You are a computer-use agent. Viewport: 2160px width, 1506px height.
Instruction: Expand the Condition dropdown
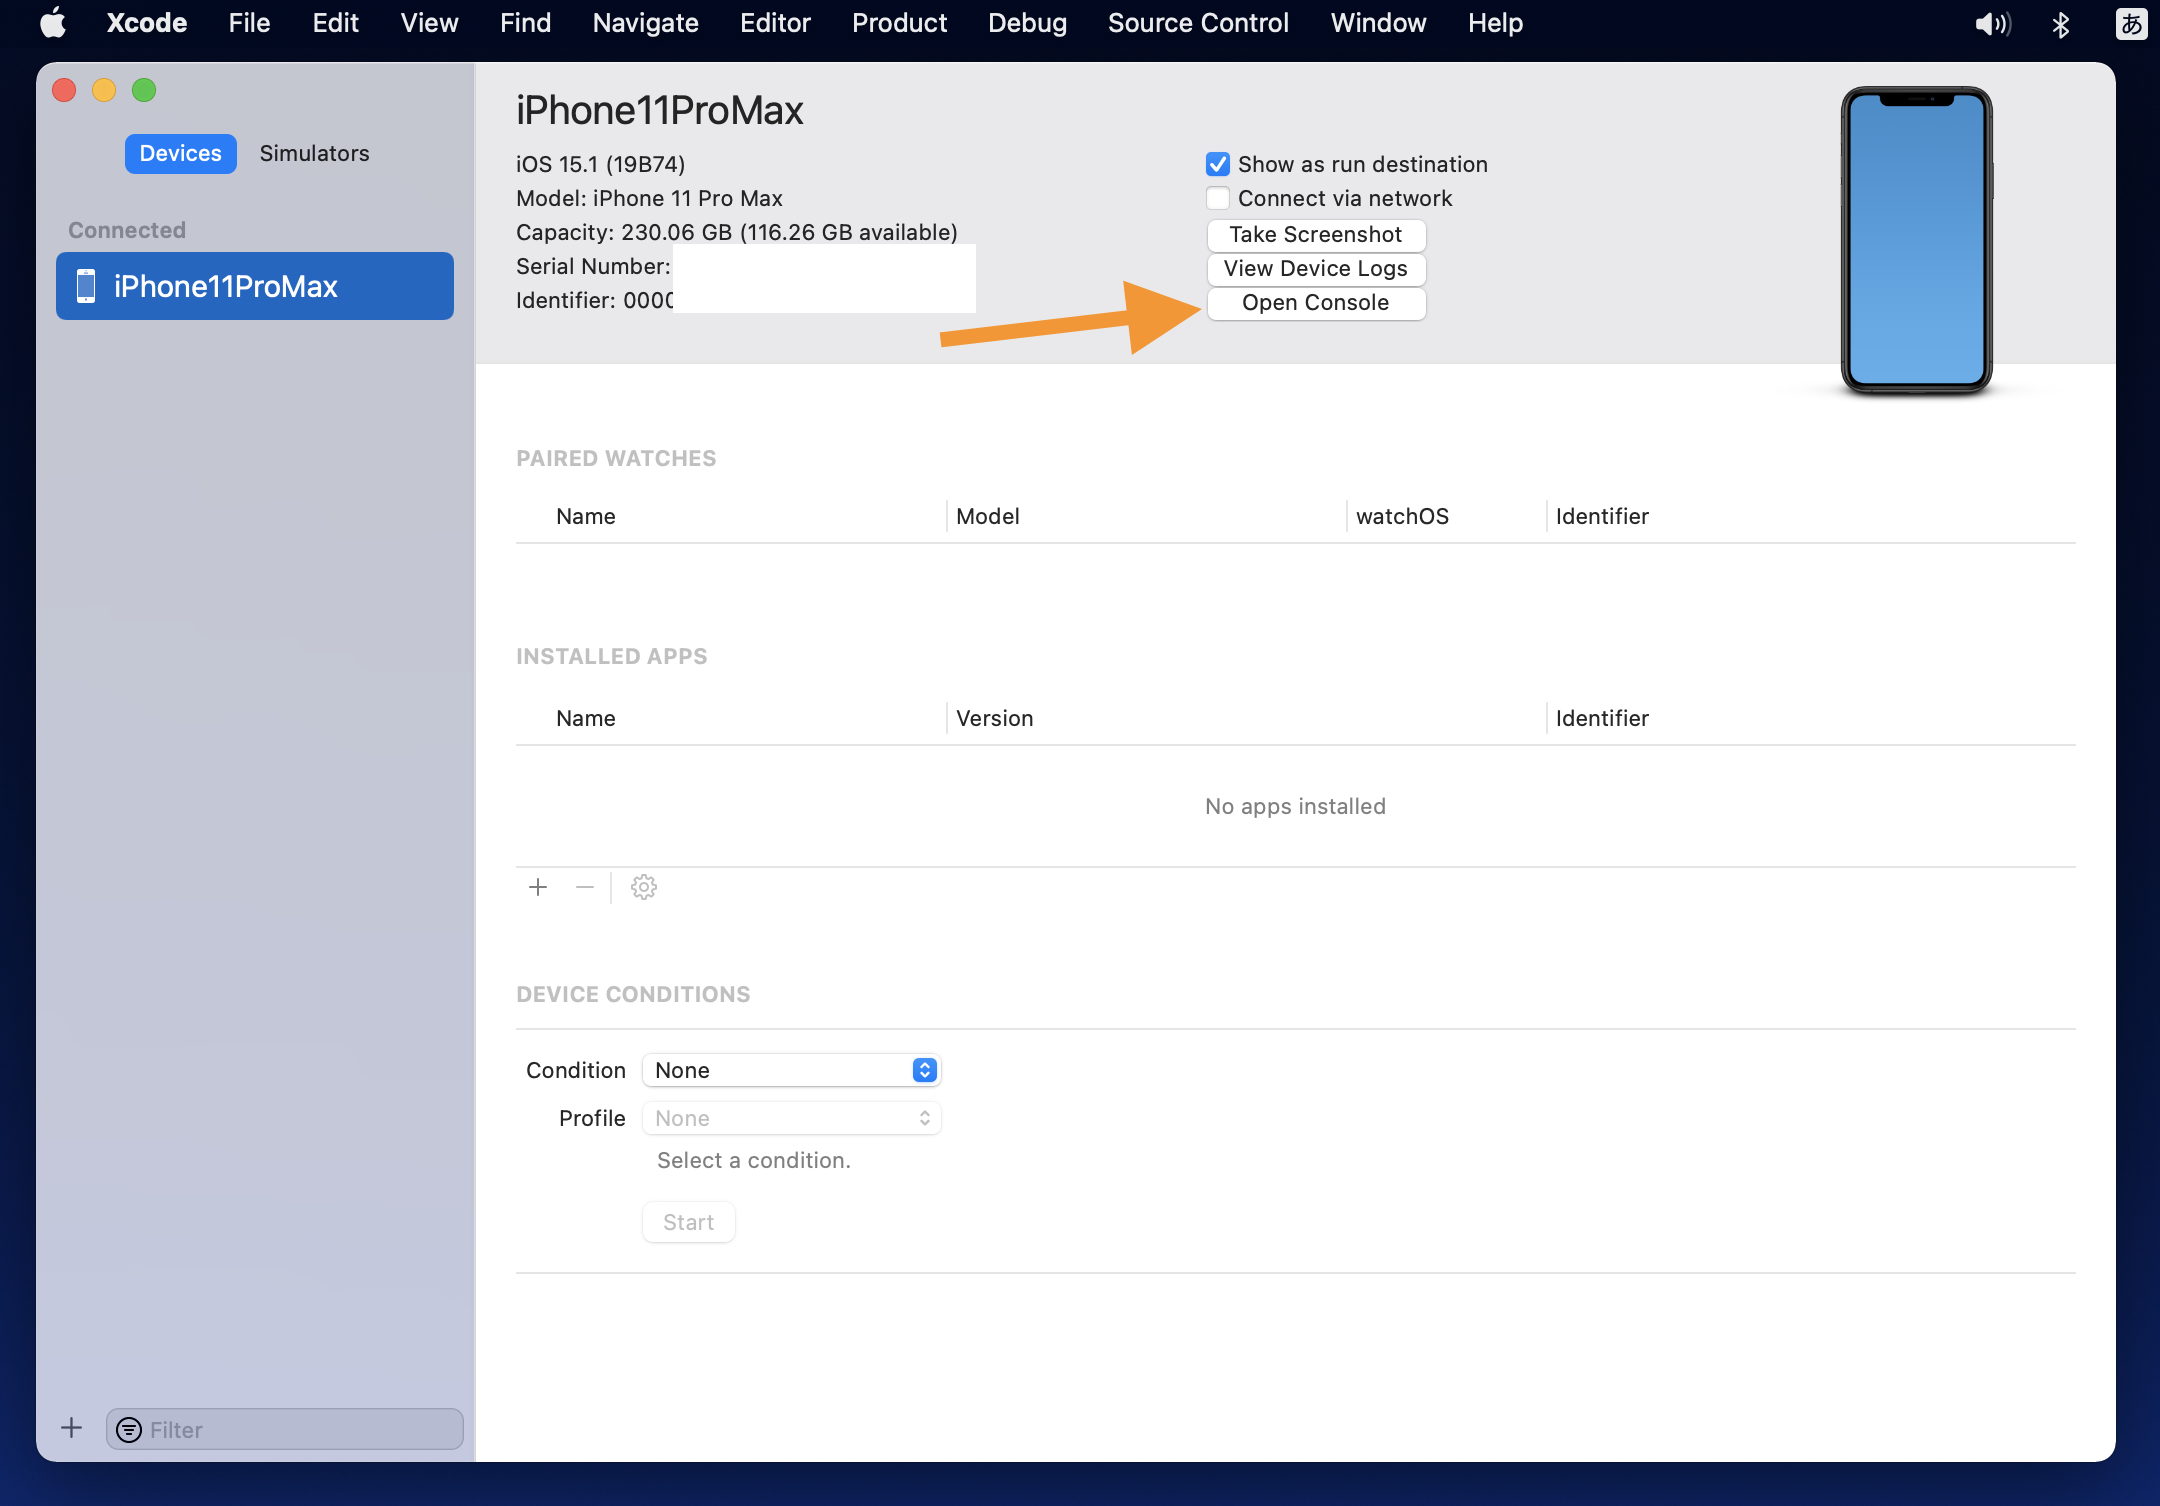[x=792, y=1070]
